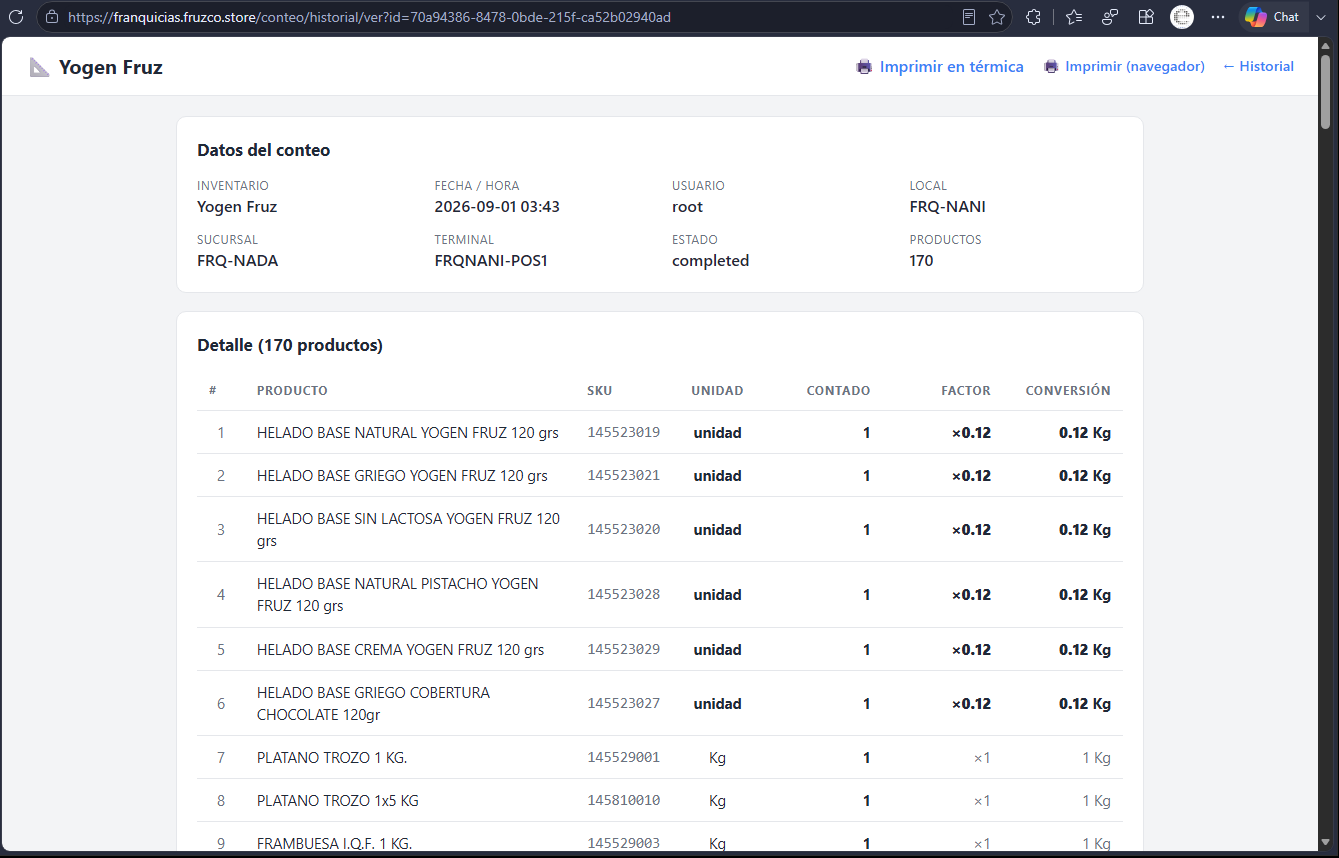1339x858 pixels.
Task: Select the Usuario value root
Action: [x=687, y=207]
